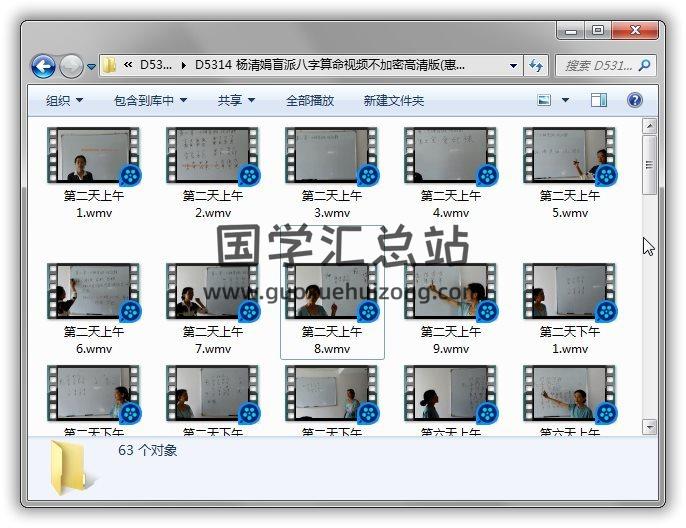
Task: Click the 全部播放 button
Action: tap(310, 101)
